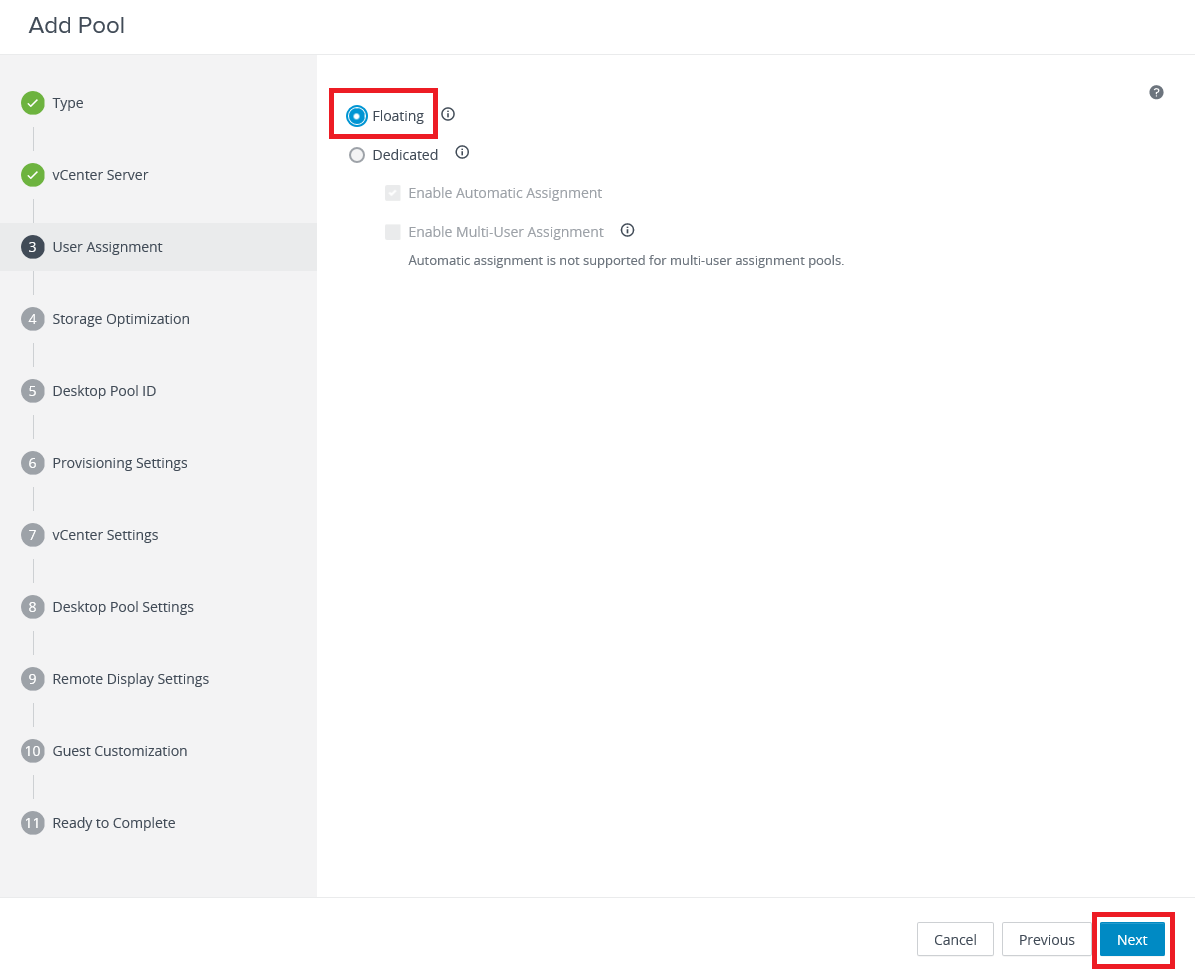Cancel the Add Pool wizard
The image size is (1195, 978).
pyautogui.click(x=955, y=940)
